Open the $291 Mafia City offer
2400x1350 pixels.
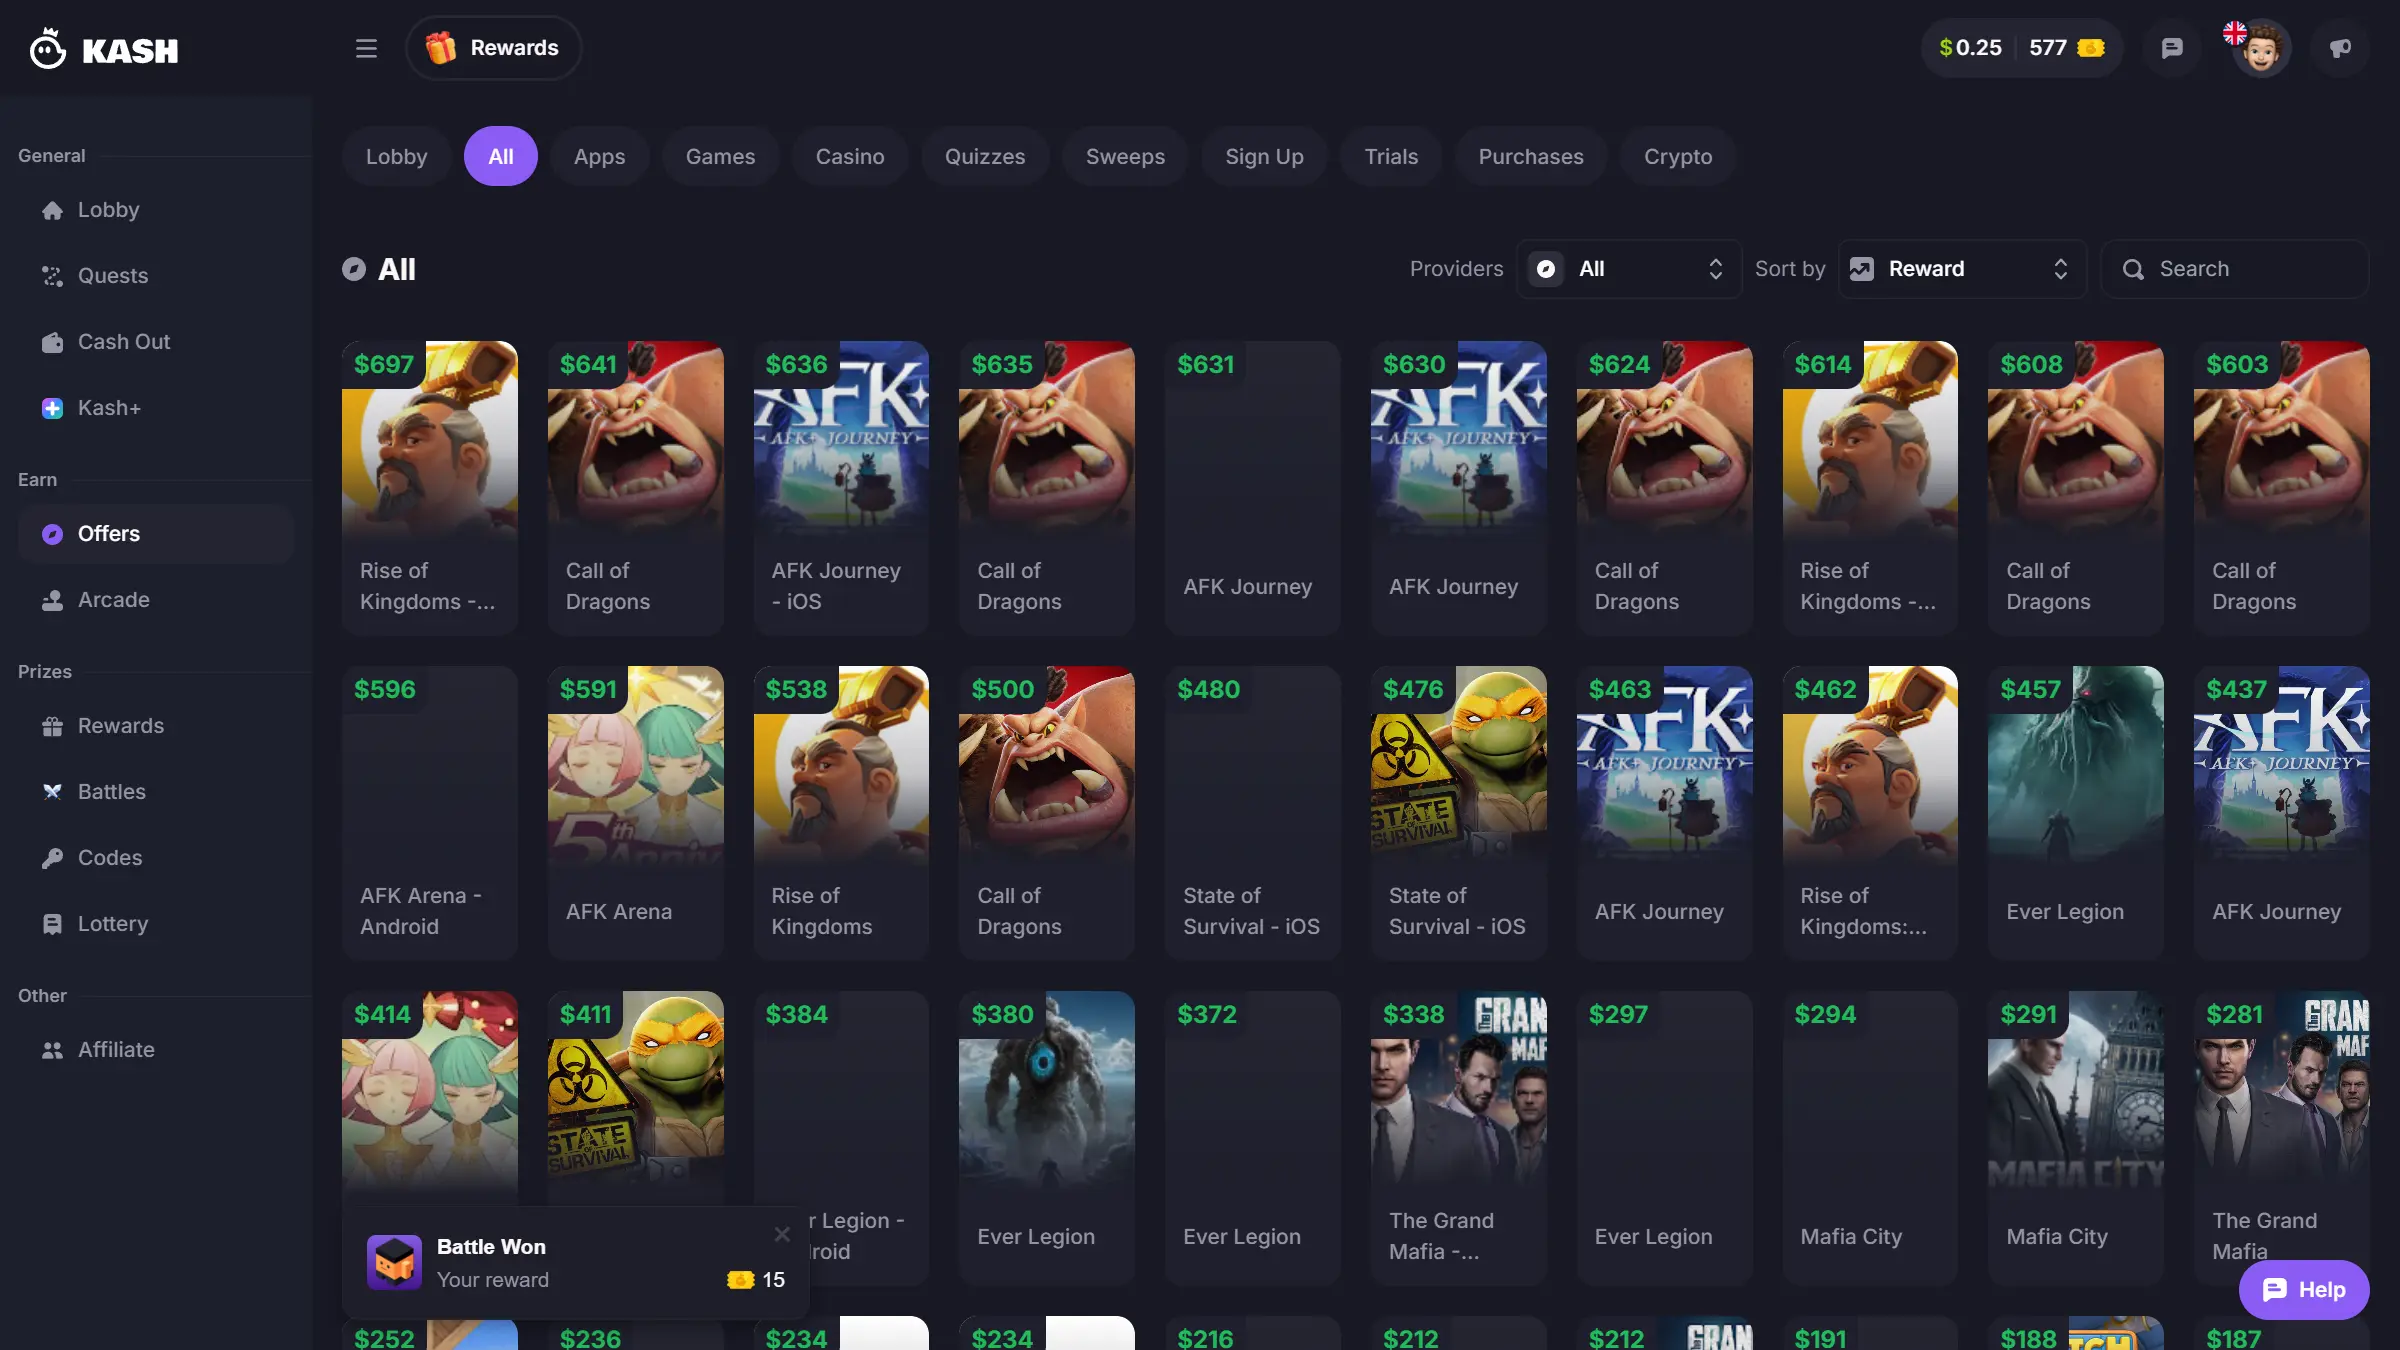point(2076,1138)
